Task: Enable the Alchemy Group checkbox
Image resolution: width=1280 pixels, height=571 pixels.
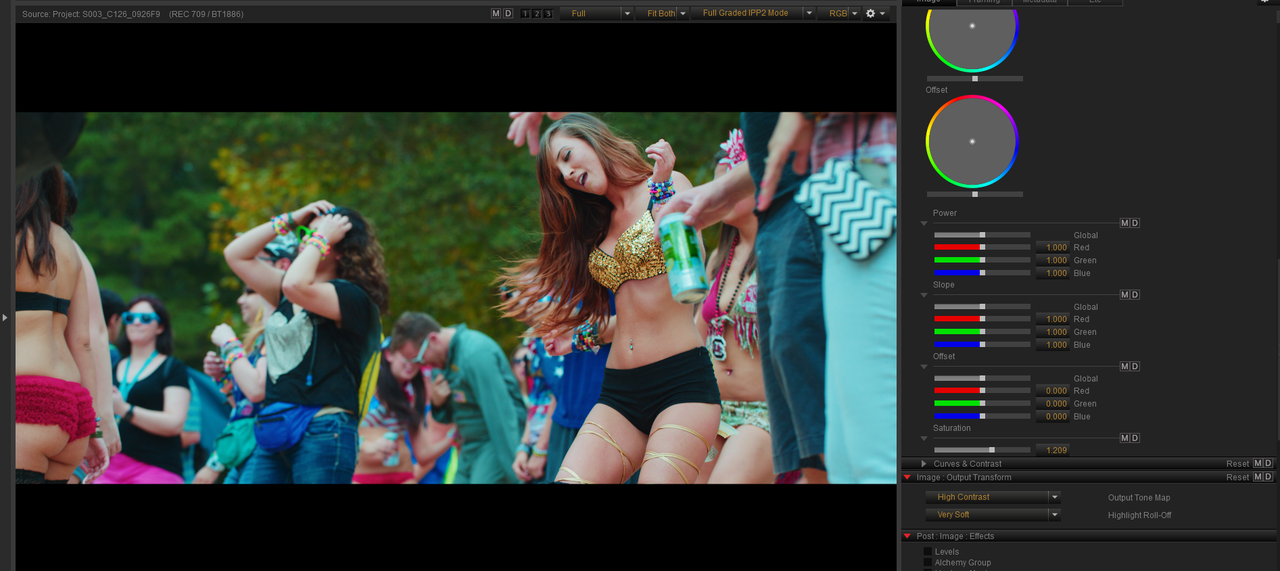Action: 927,563
